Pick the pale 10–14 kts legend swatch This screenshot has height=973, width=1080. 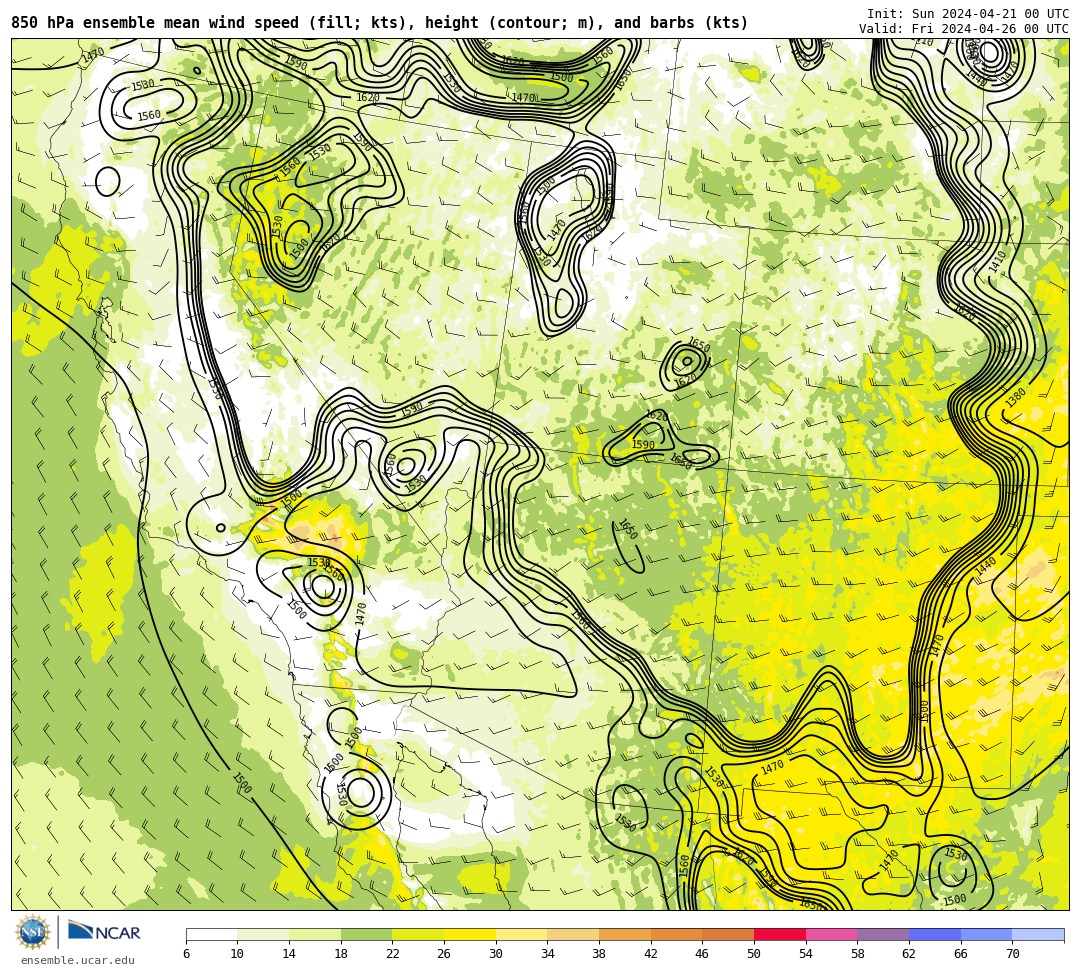[263, 934]
